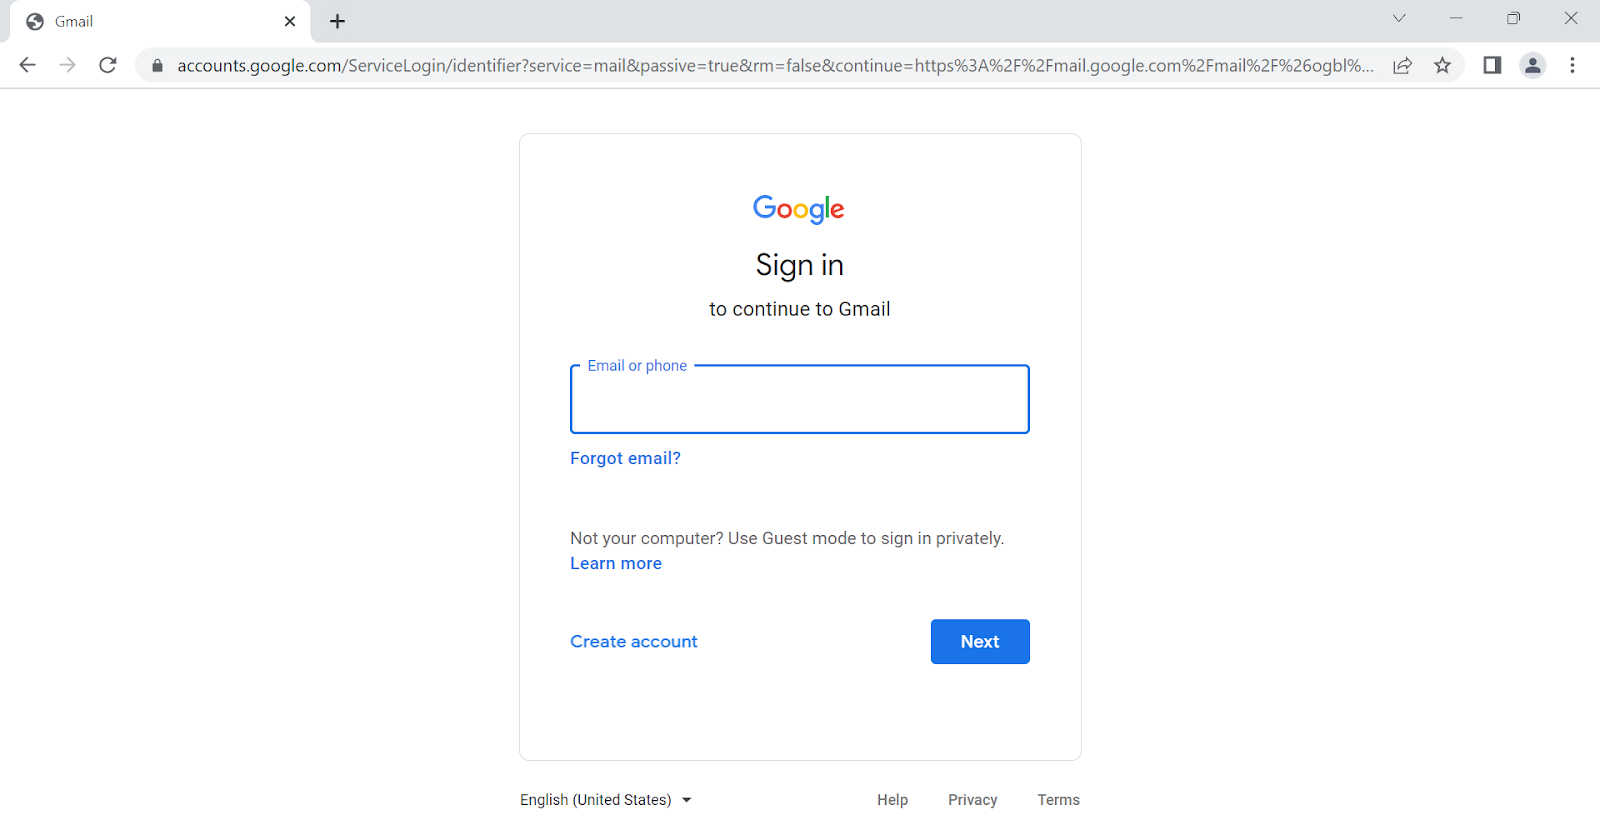Reload the current page
The width and height of the screenshot is (1600, 840).
point(107,65)
